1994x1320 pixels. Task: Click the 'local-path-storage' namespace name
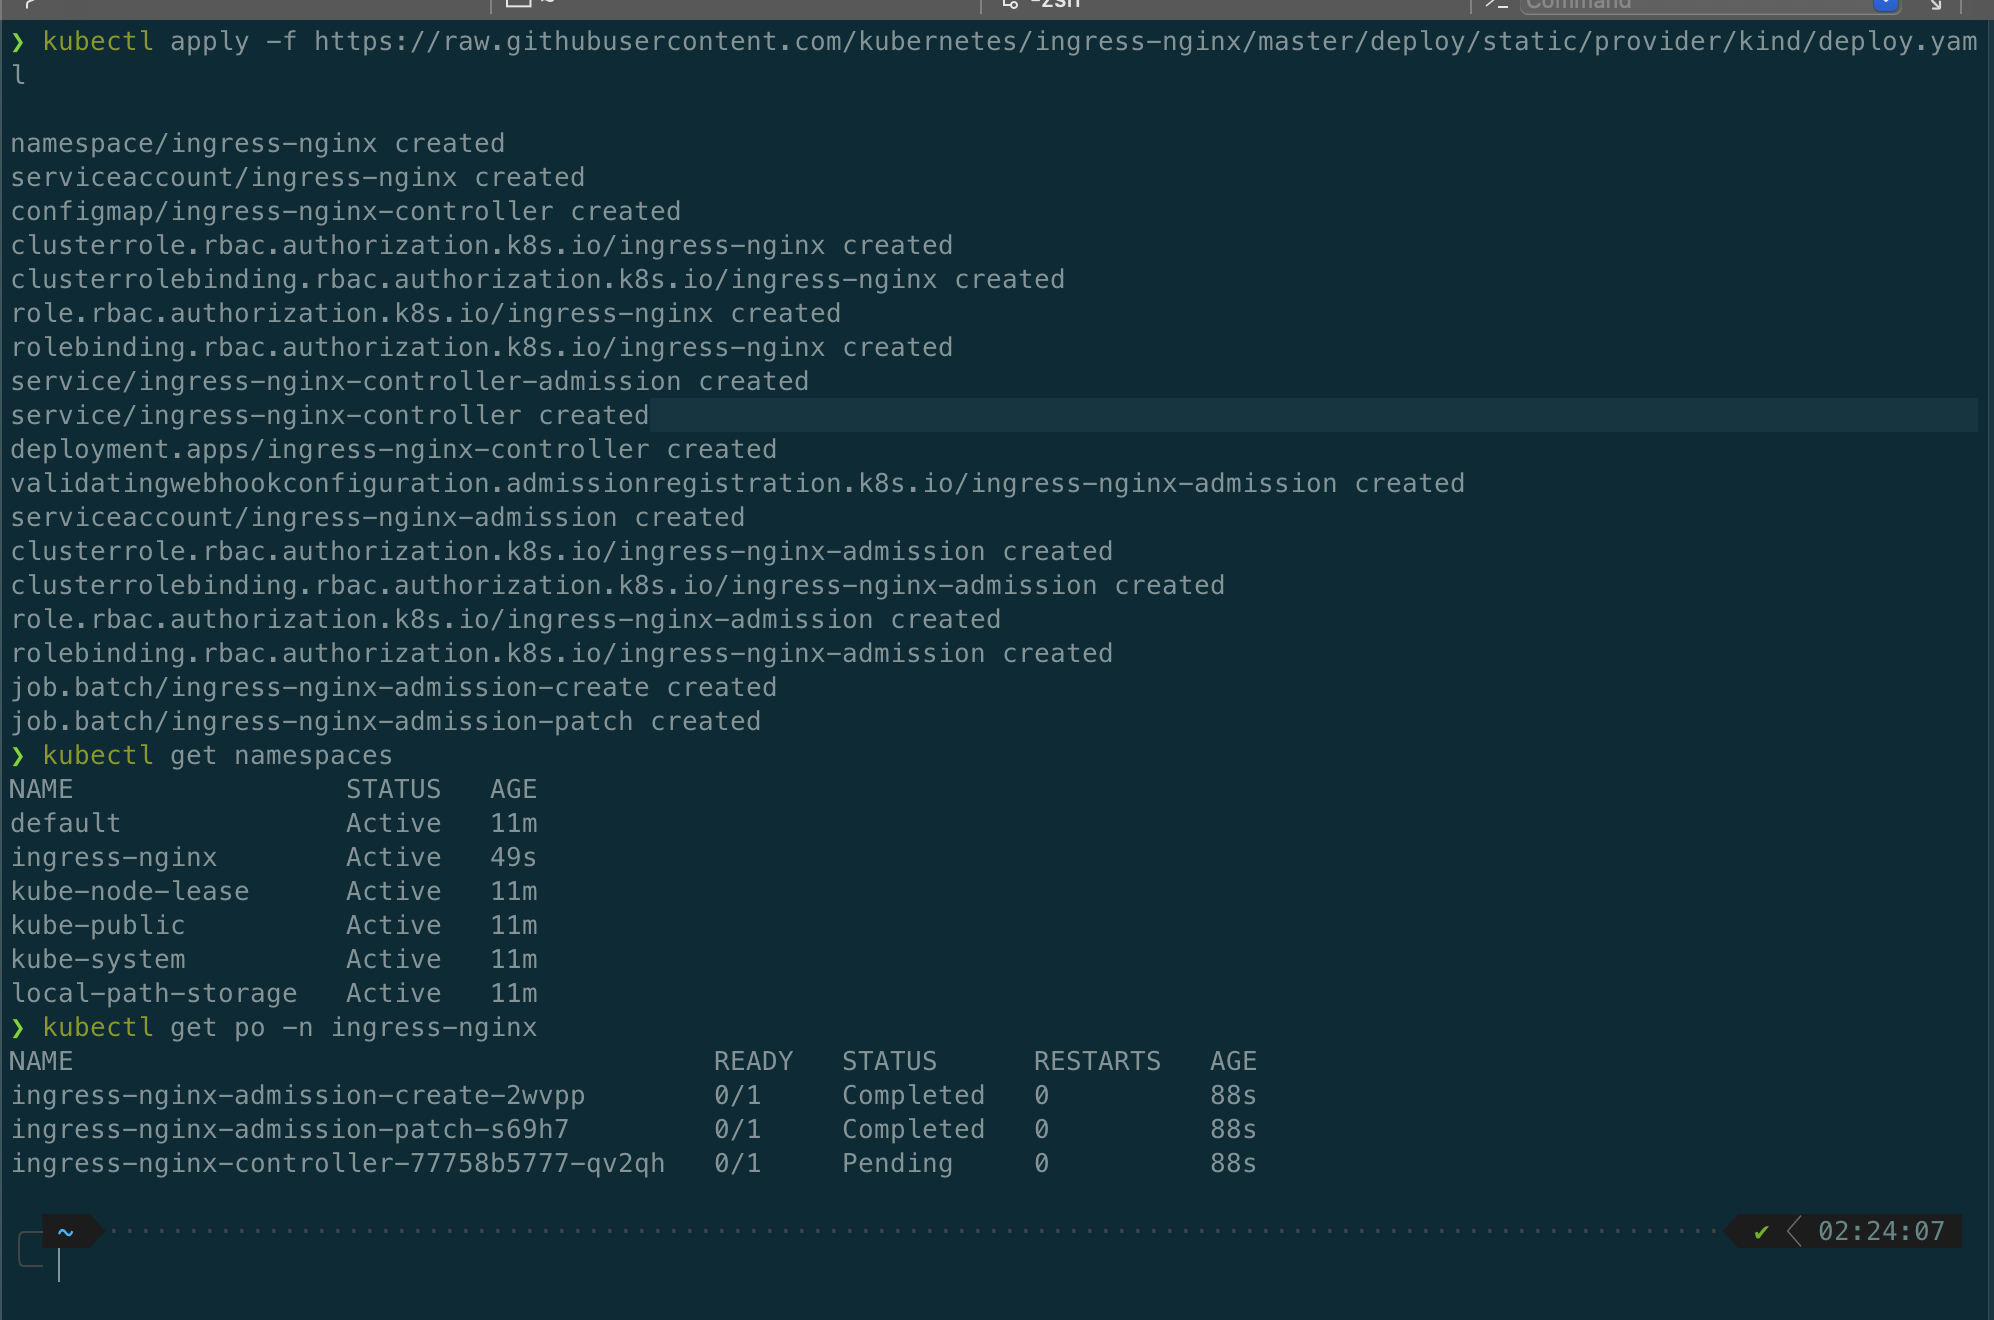tap(154, 994)
